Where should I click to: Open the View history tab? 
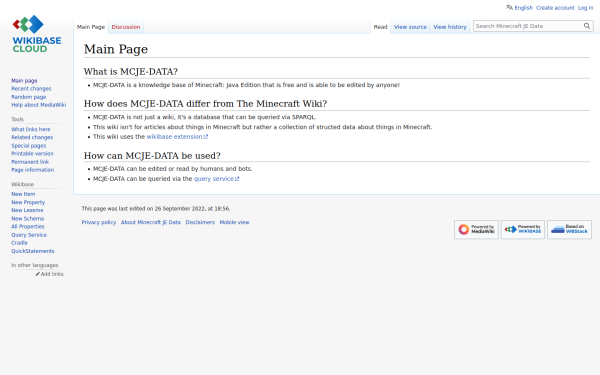click(450, 27)
